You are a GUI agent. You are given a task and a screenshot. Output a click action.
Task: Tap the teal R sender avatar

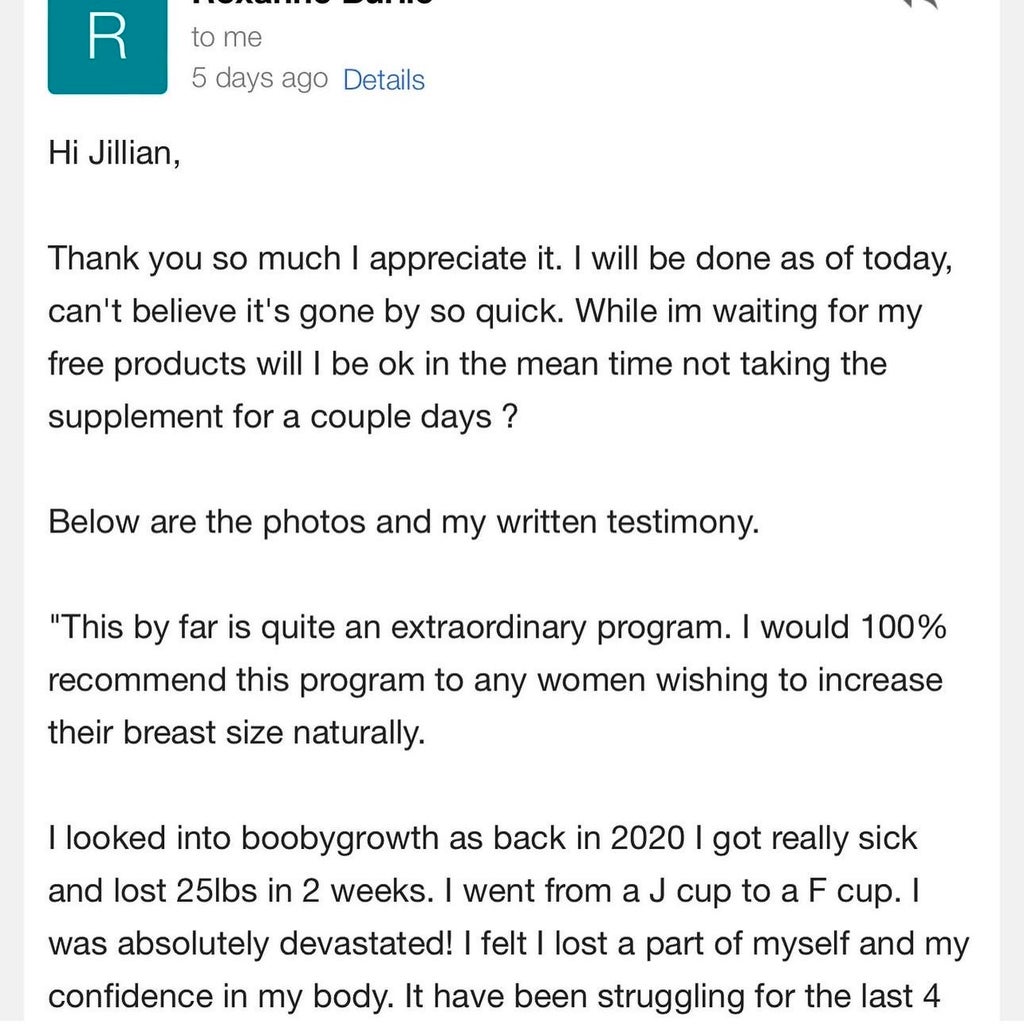107,46
